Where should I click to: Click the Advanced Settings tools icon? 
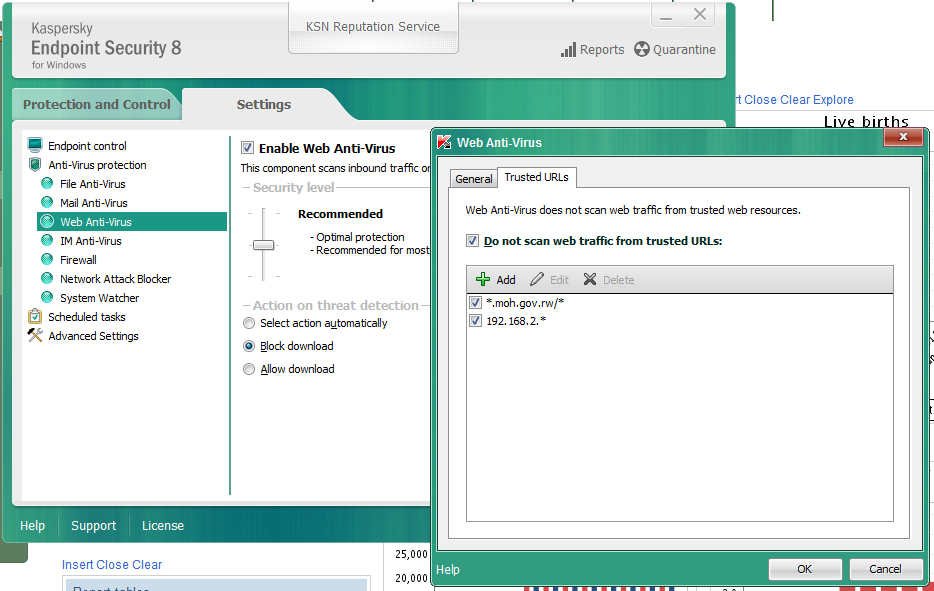(35, 335)
